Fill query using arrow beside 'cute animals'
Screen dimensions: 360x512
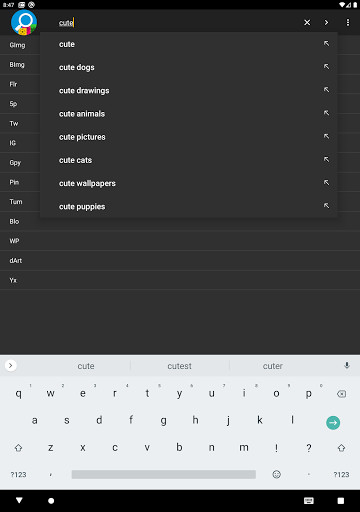(x=326, y=113)
